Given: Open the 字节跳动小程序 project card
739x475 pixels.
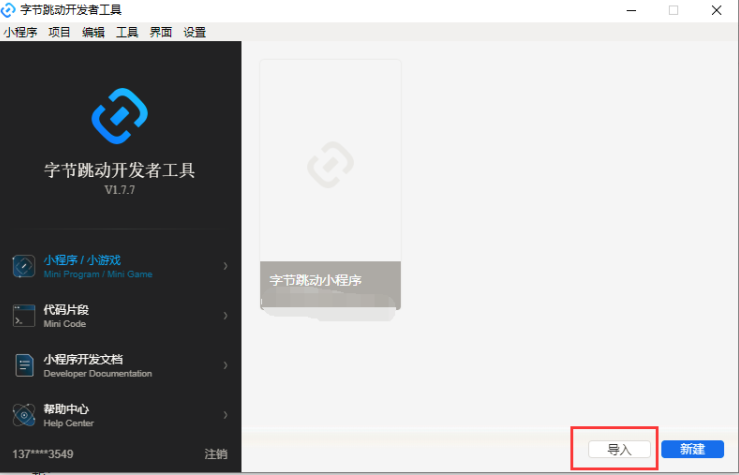Looking at the screenshot, I should [330, 185].
